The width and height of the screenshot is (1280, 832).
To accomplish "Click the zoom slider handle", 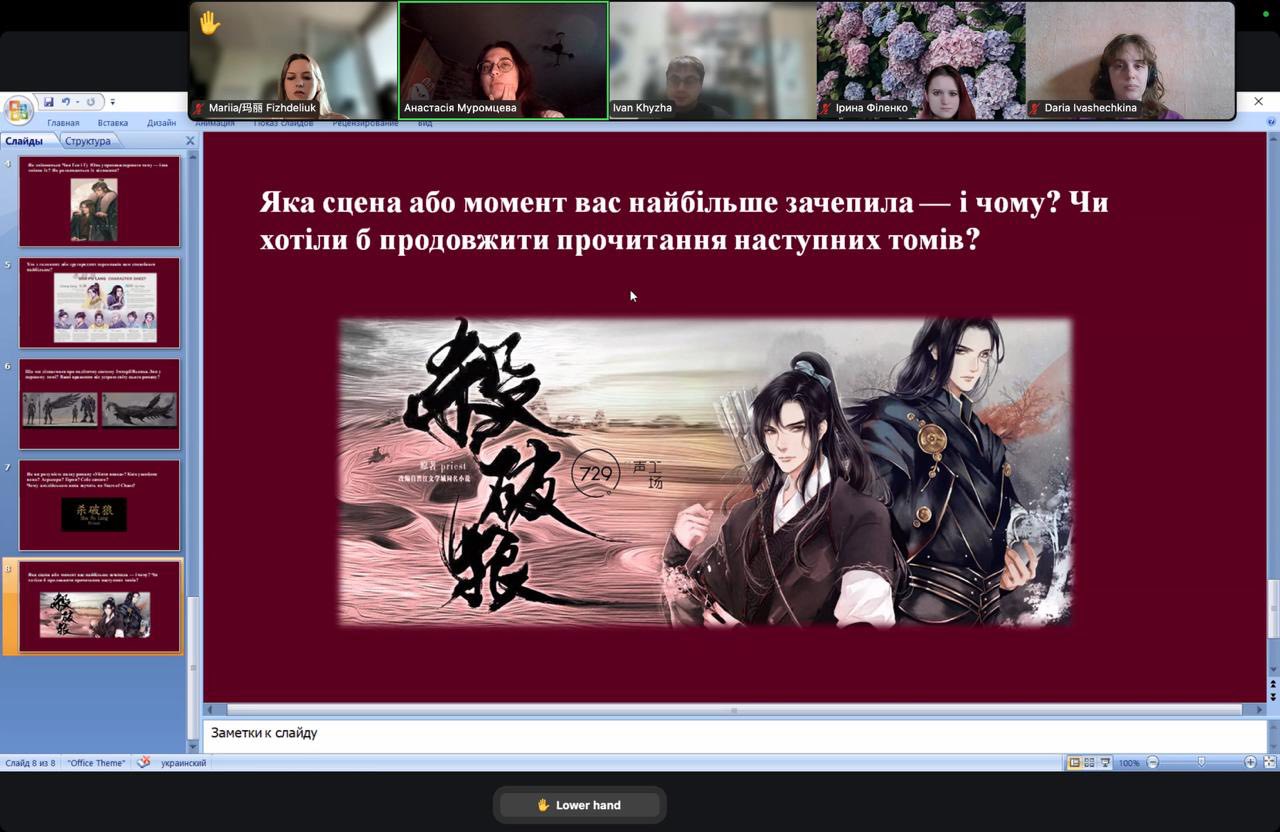I will click(1201, 762).
